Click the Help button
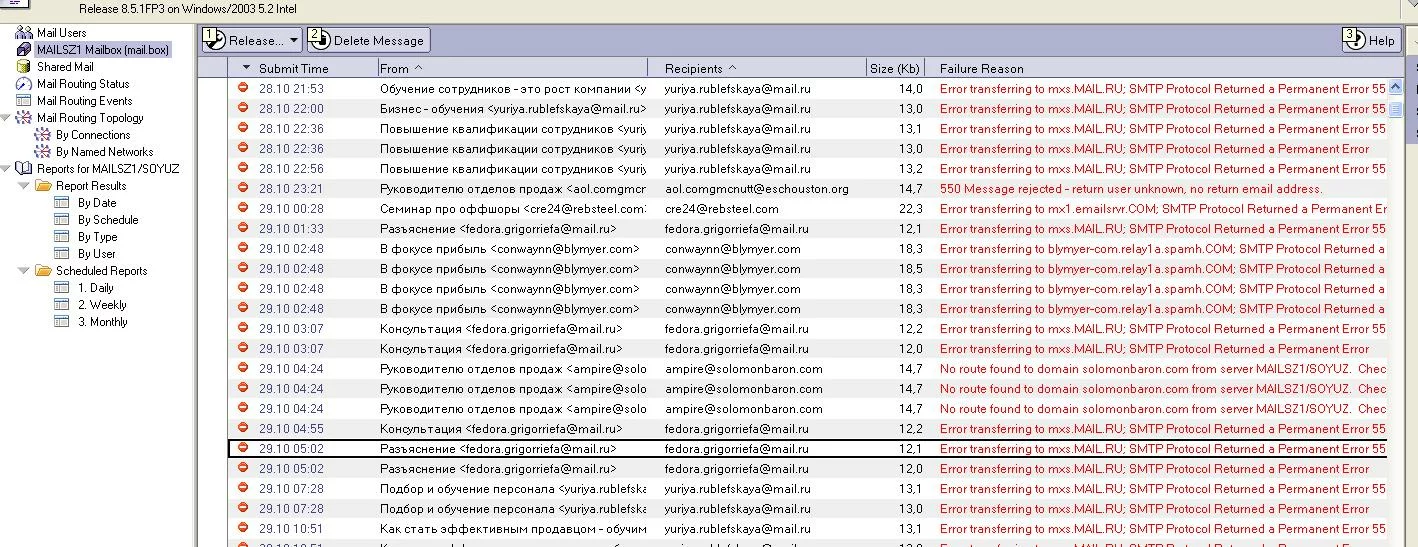The width and height of the screenshot is (1418, 547). pyautogui.click(x=1370, y=40)
